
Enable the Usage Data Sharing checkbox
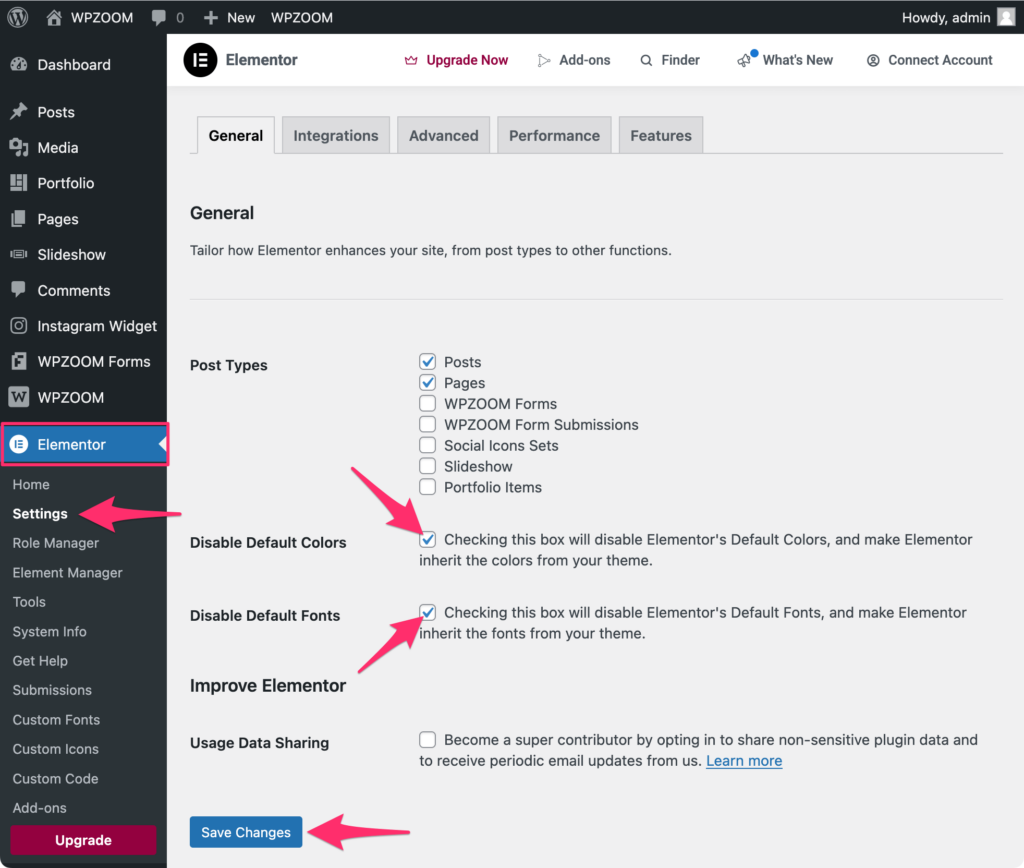point(427,740)
